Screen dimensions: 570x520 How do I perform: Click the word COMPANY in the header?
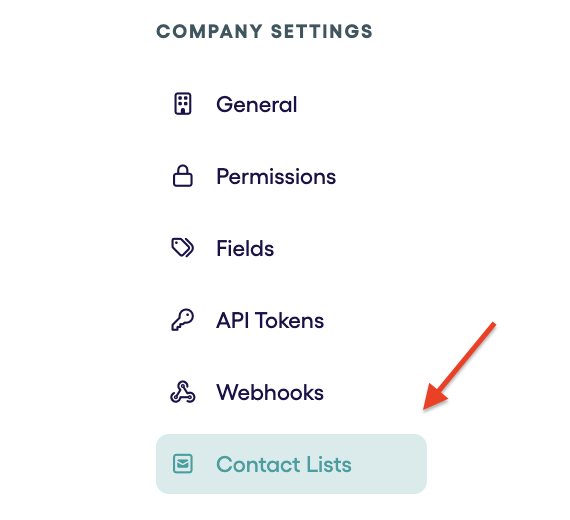pos(209,31)
